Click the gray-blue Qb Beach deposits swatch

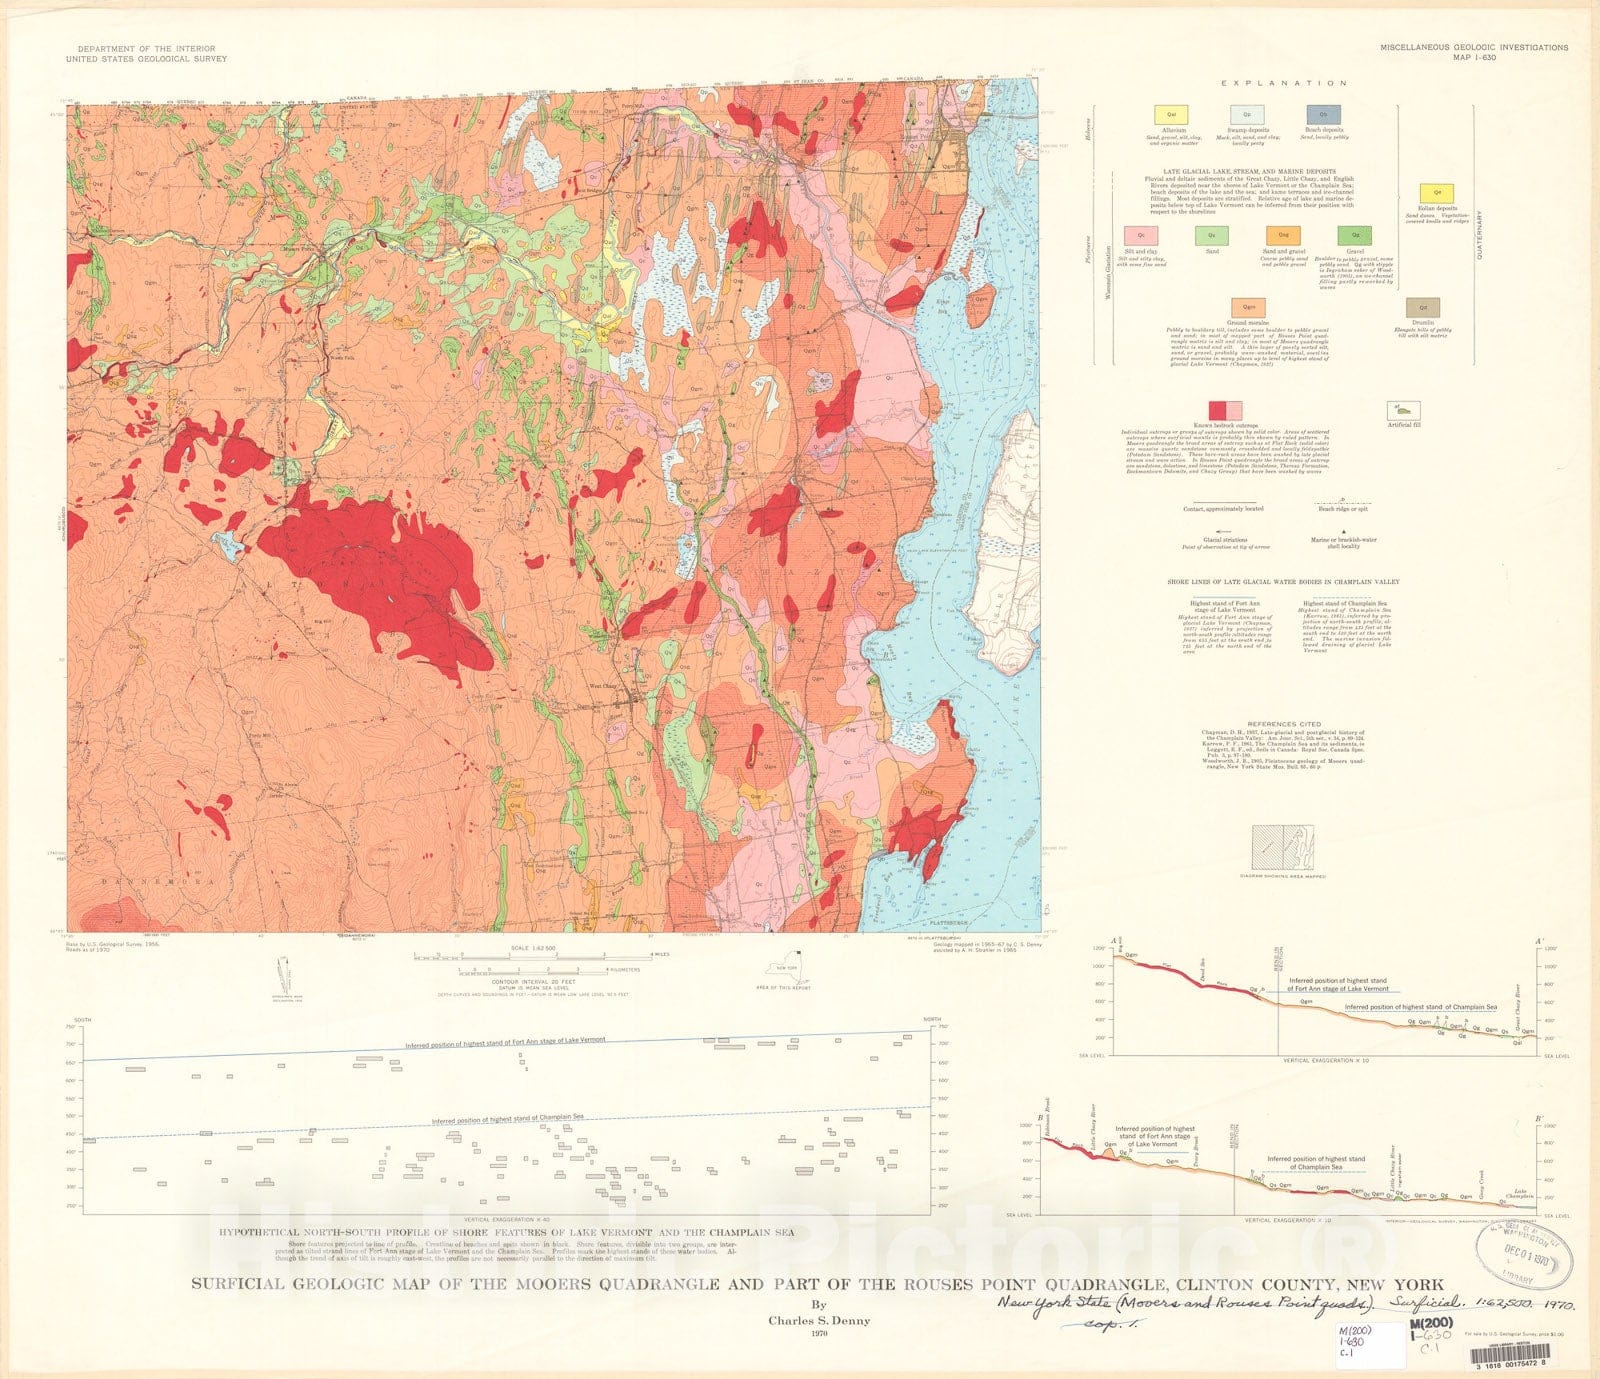point(1323,116)
